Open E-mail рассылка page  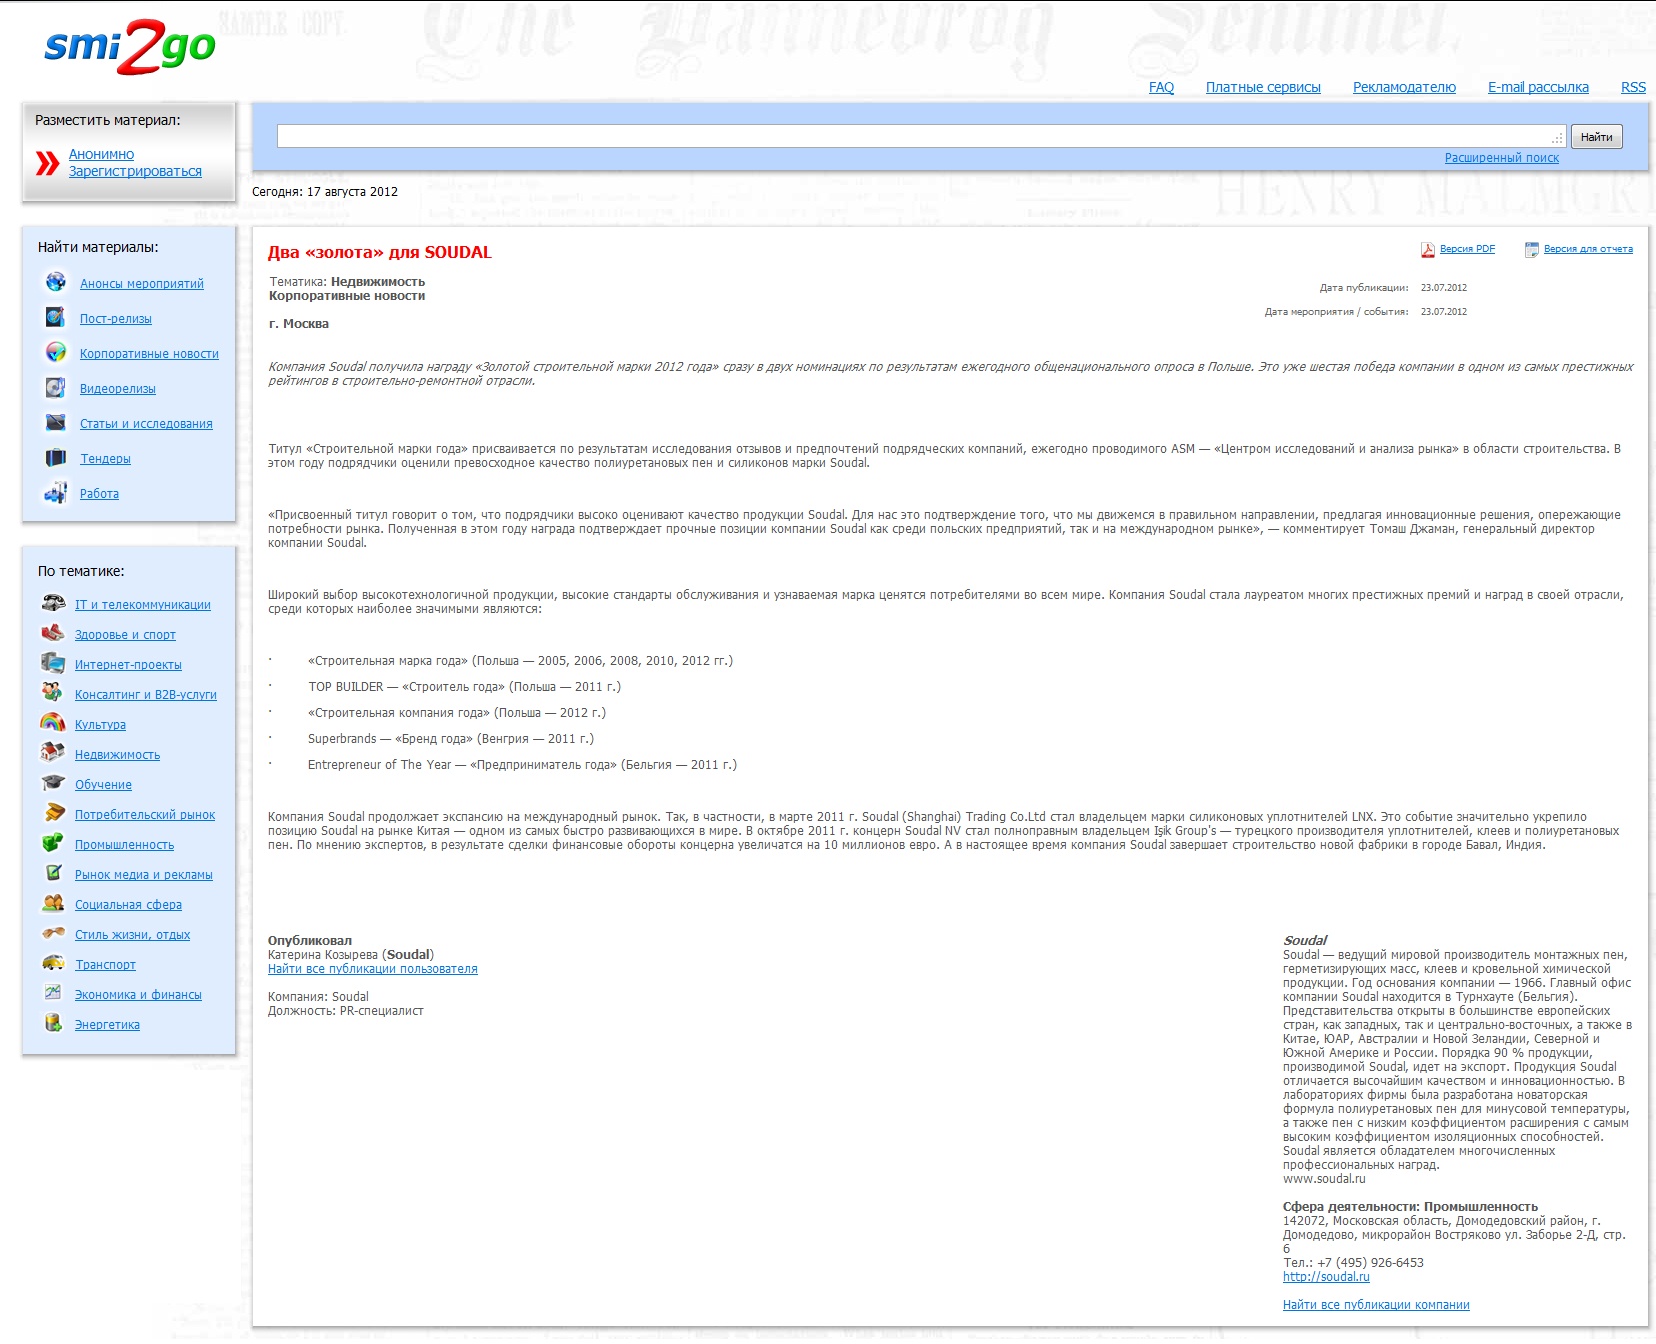tap(1538, 87)
